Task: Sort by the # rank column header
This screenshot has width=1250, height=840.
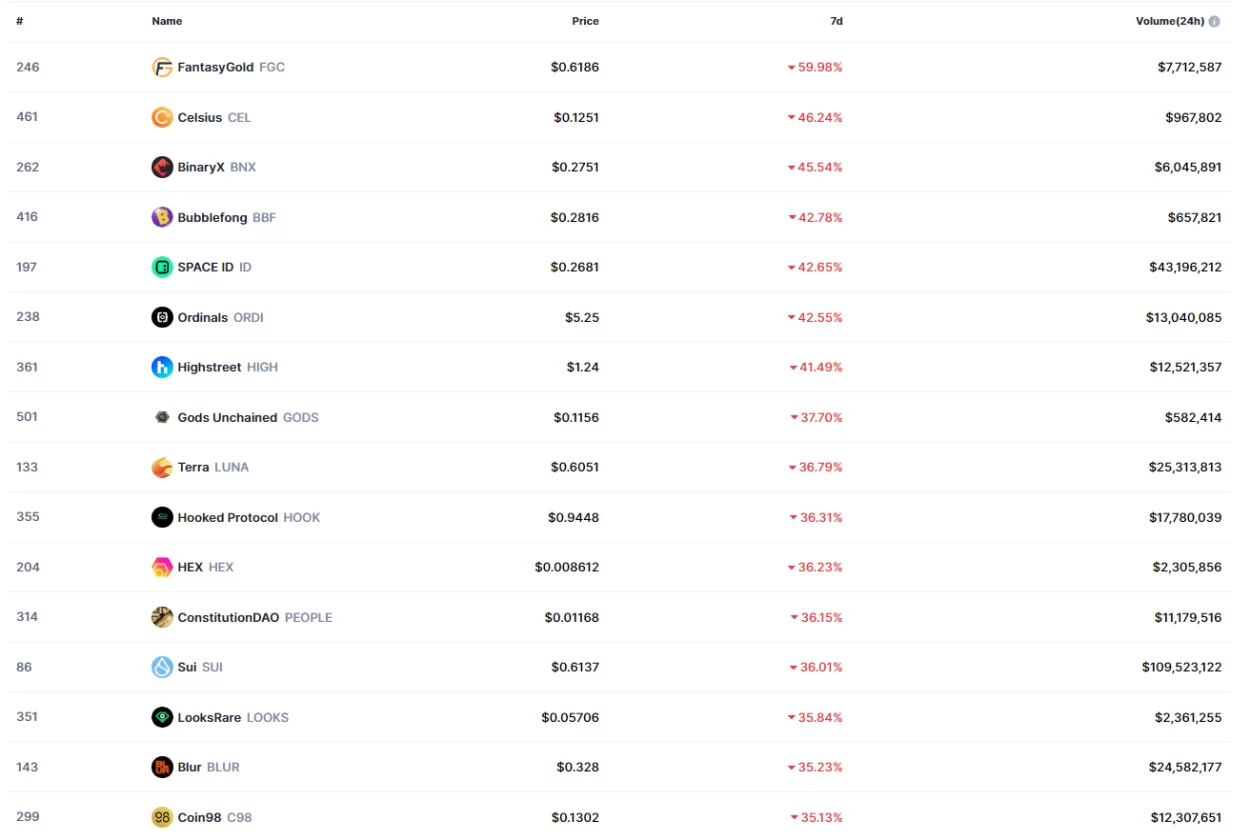Action: click(20, 21)
